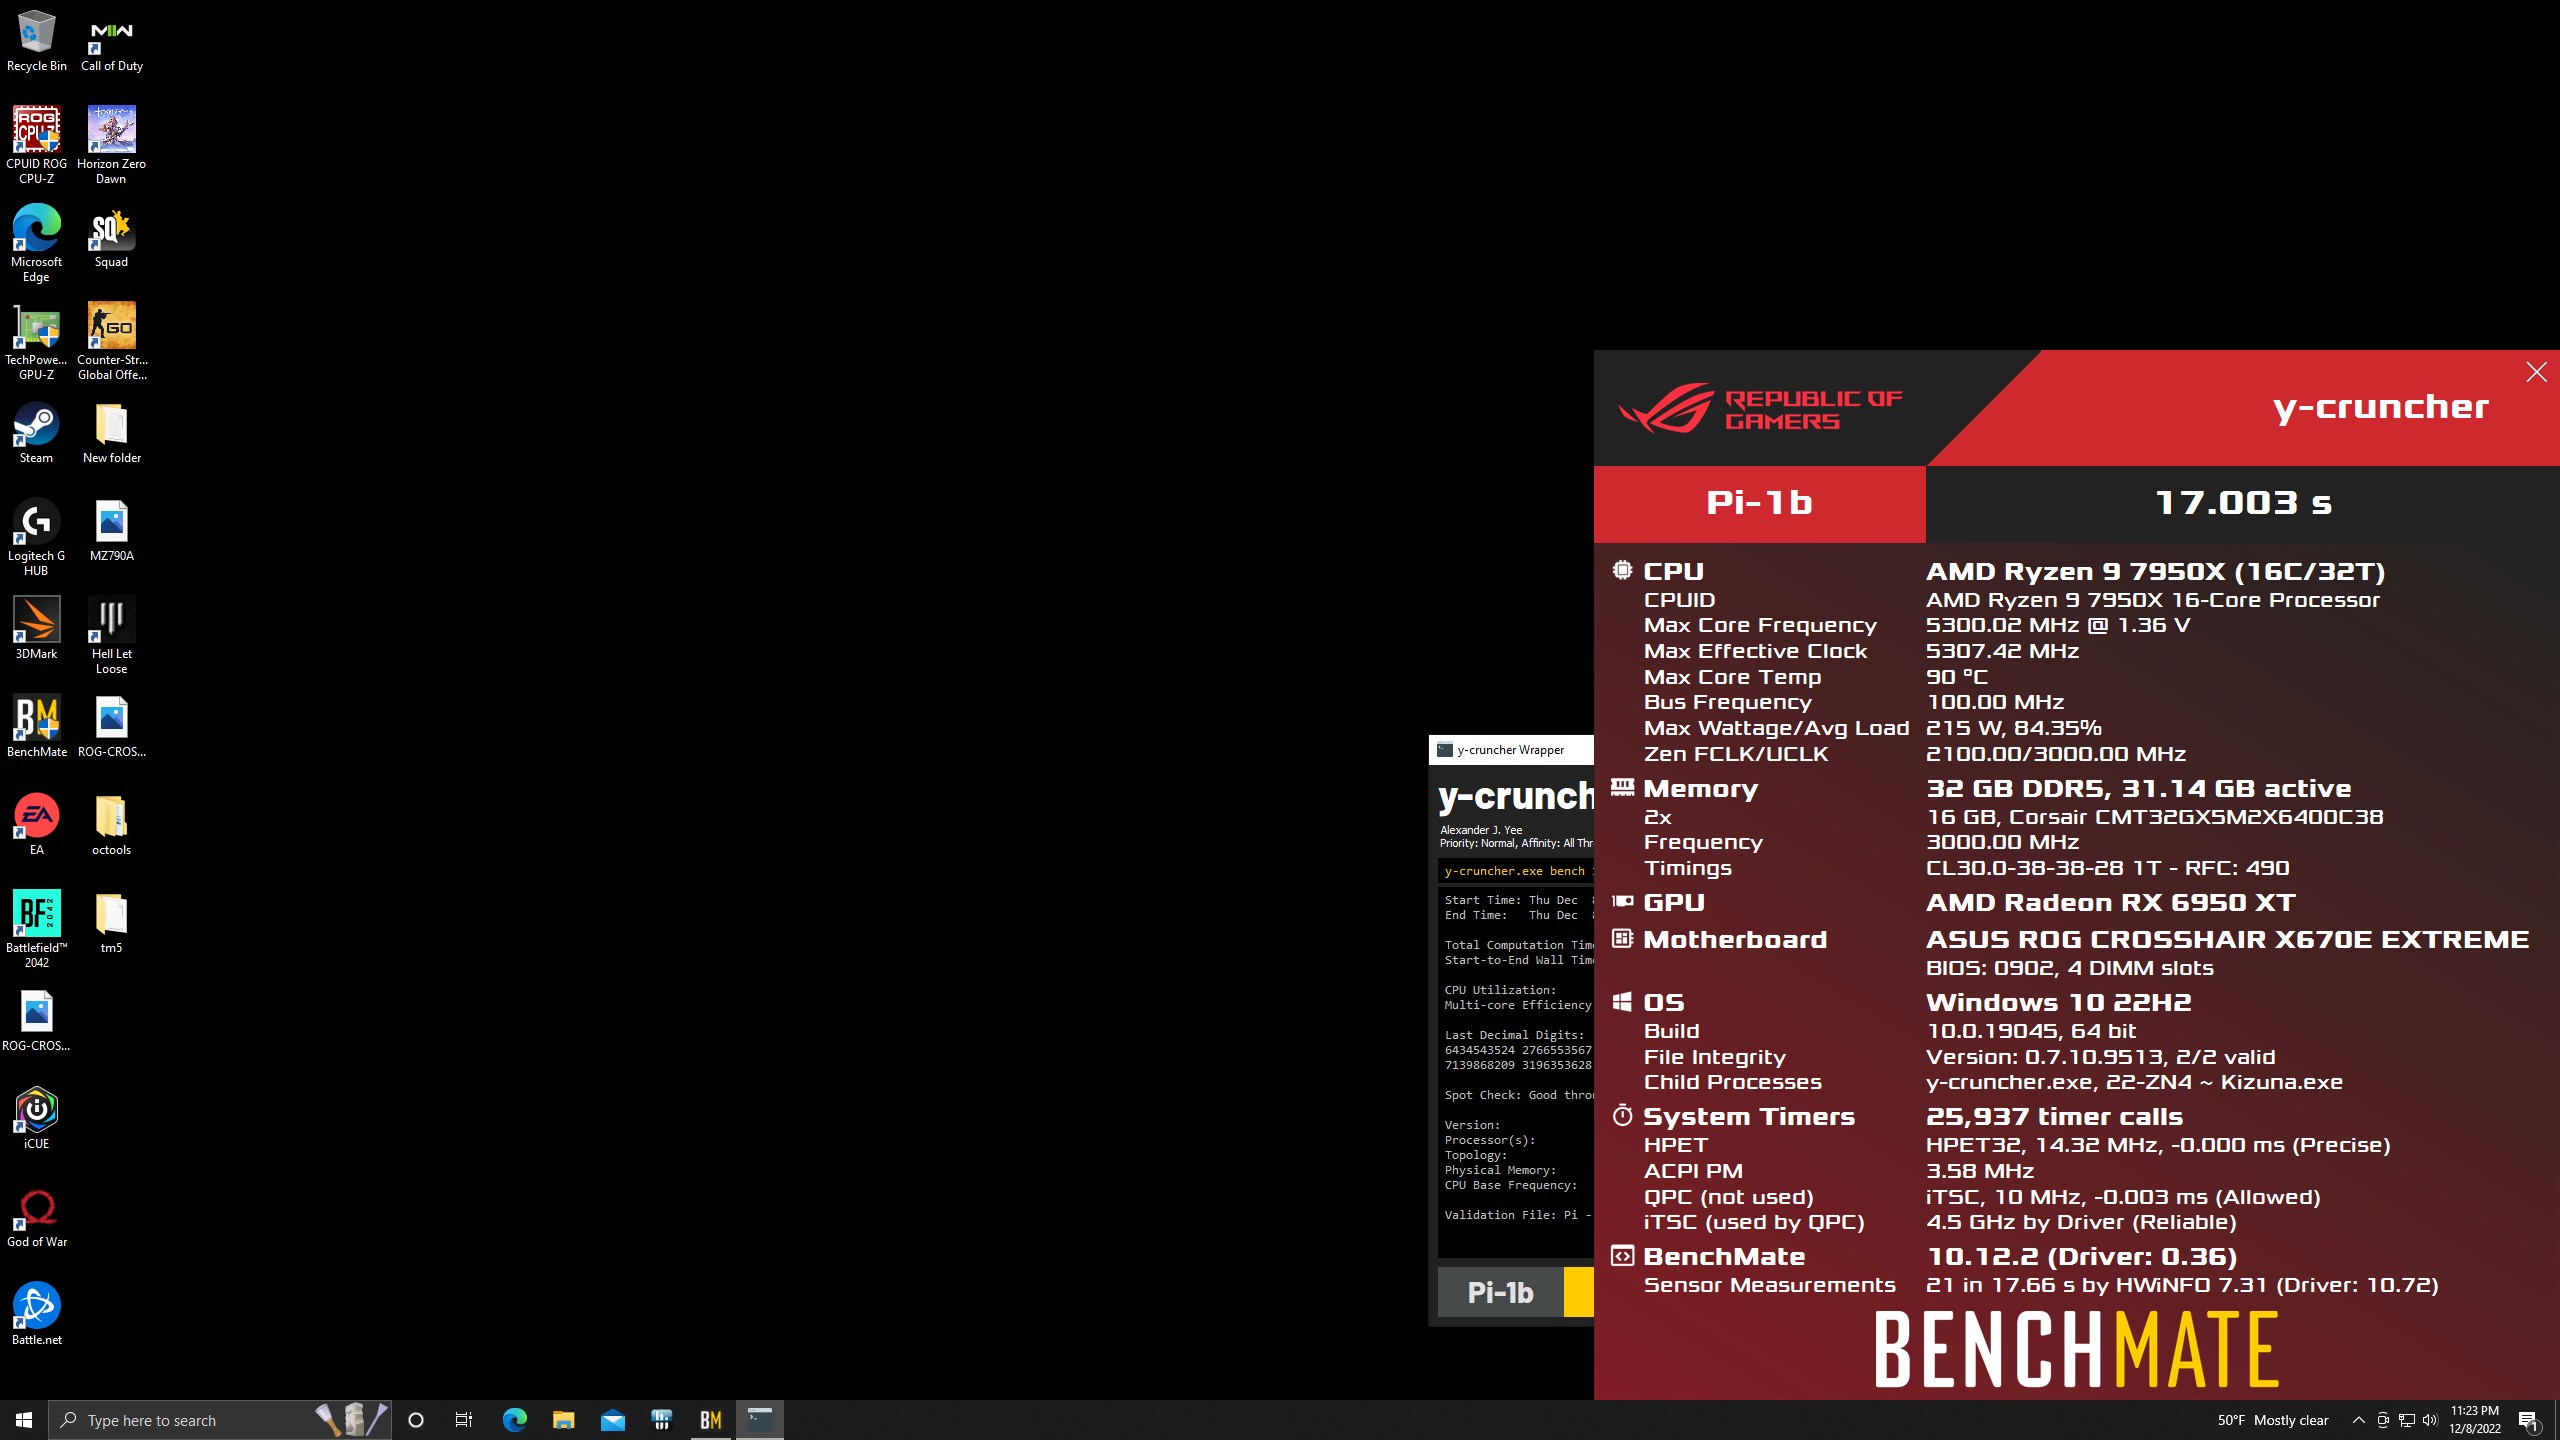2560x1440 pixels.
Task: Select the tm5 folder
Action: [111, 923]
